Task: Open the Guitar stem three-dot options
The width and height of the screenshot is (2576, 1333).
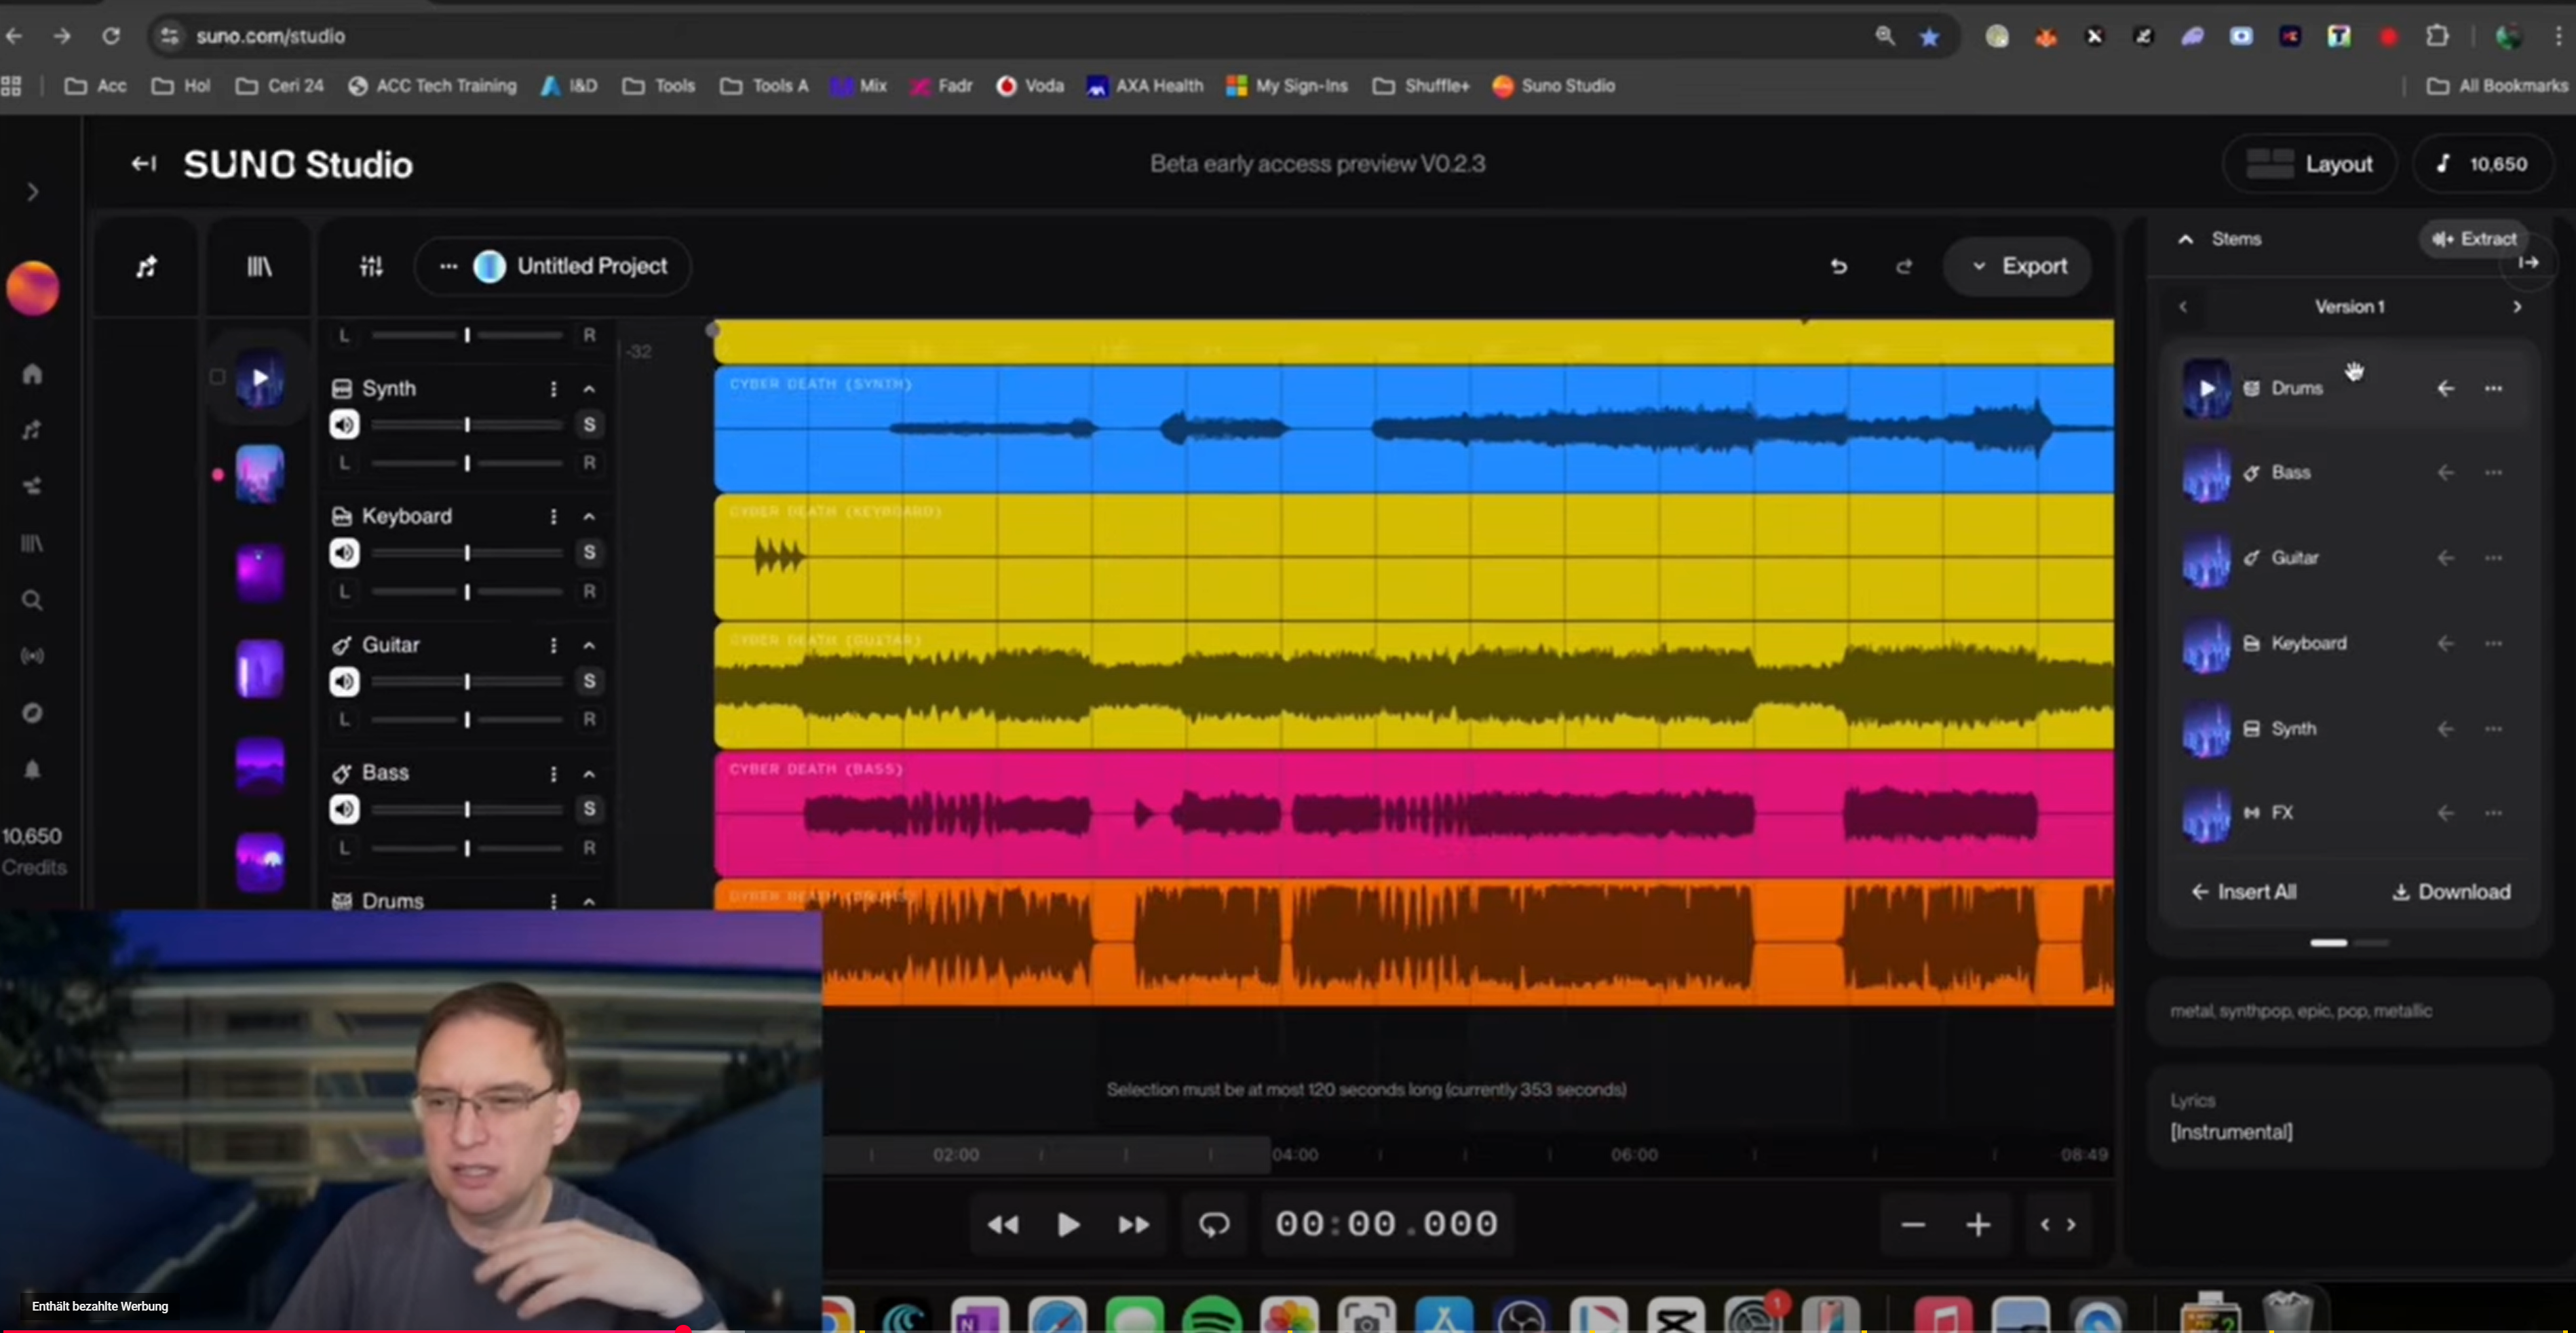Action: coord(2493,558)
